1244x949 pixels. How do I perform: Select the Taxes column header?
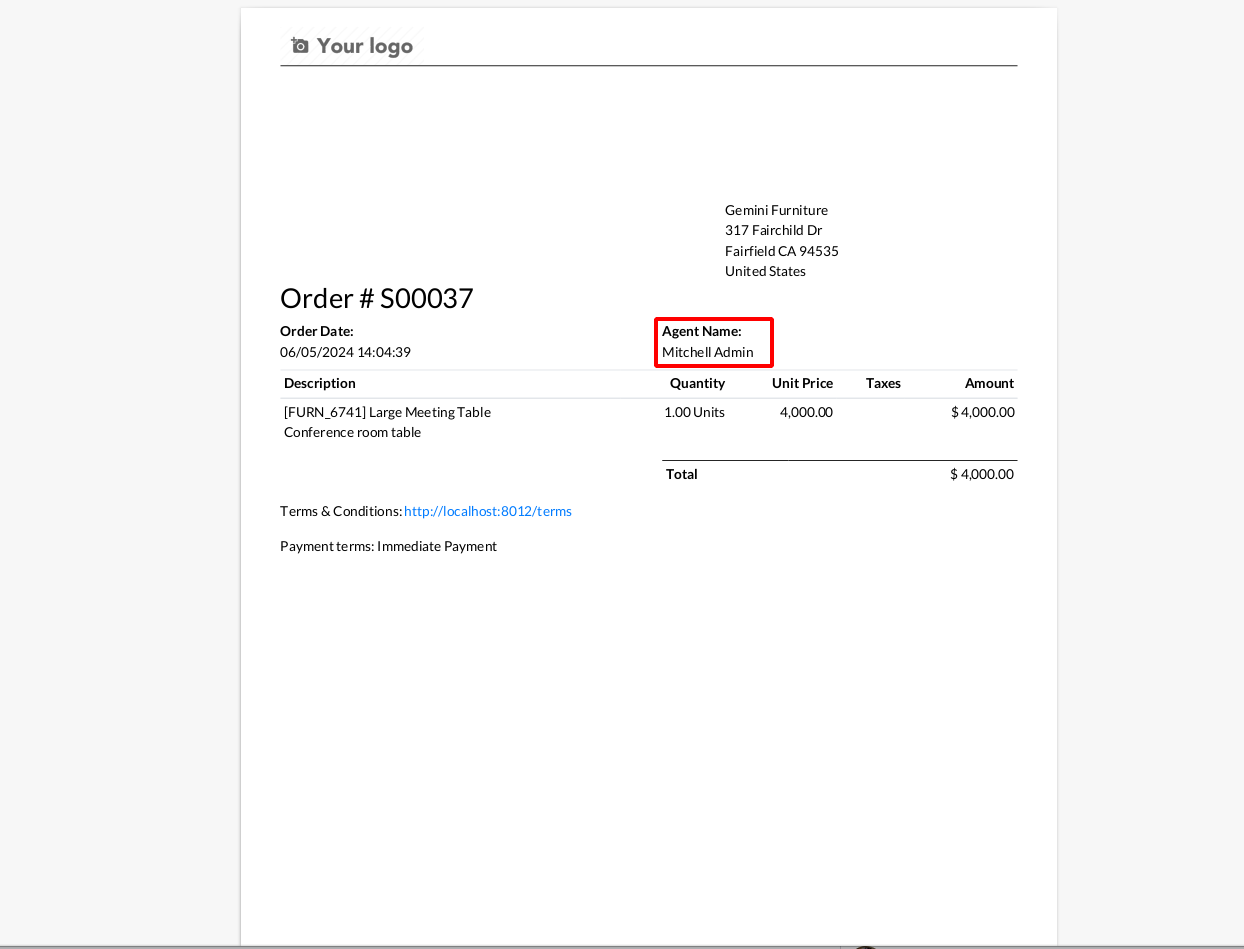coord(883,383)
